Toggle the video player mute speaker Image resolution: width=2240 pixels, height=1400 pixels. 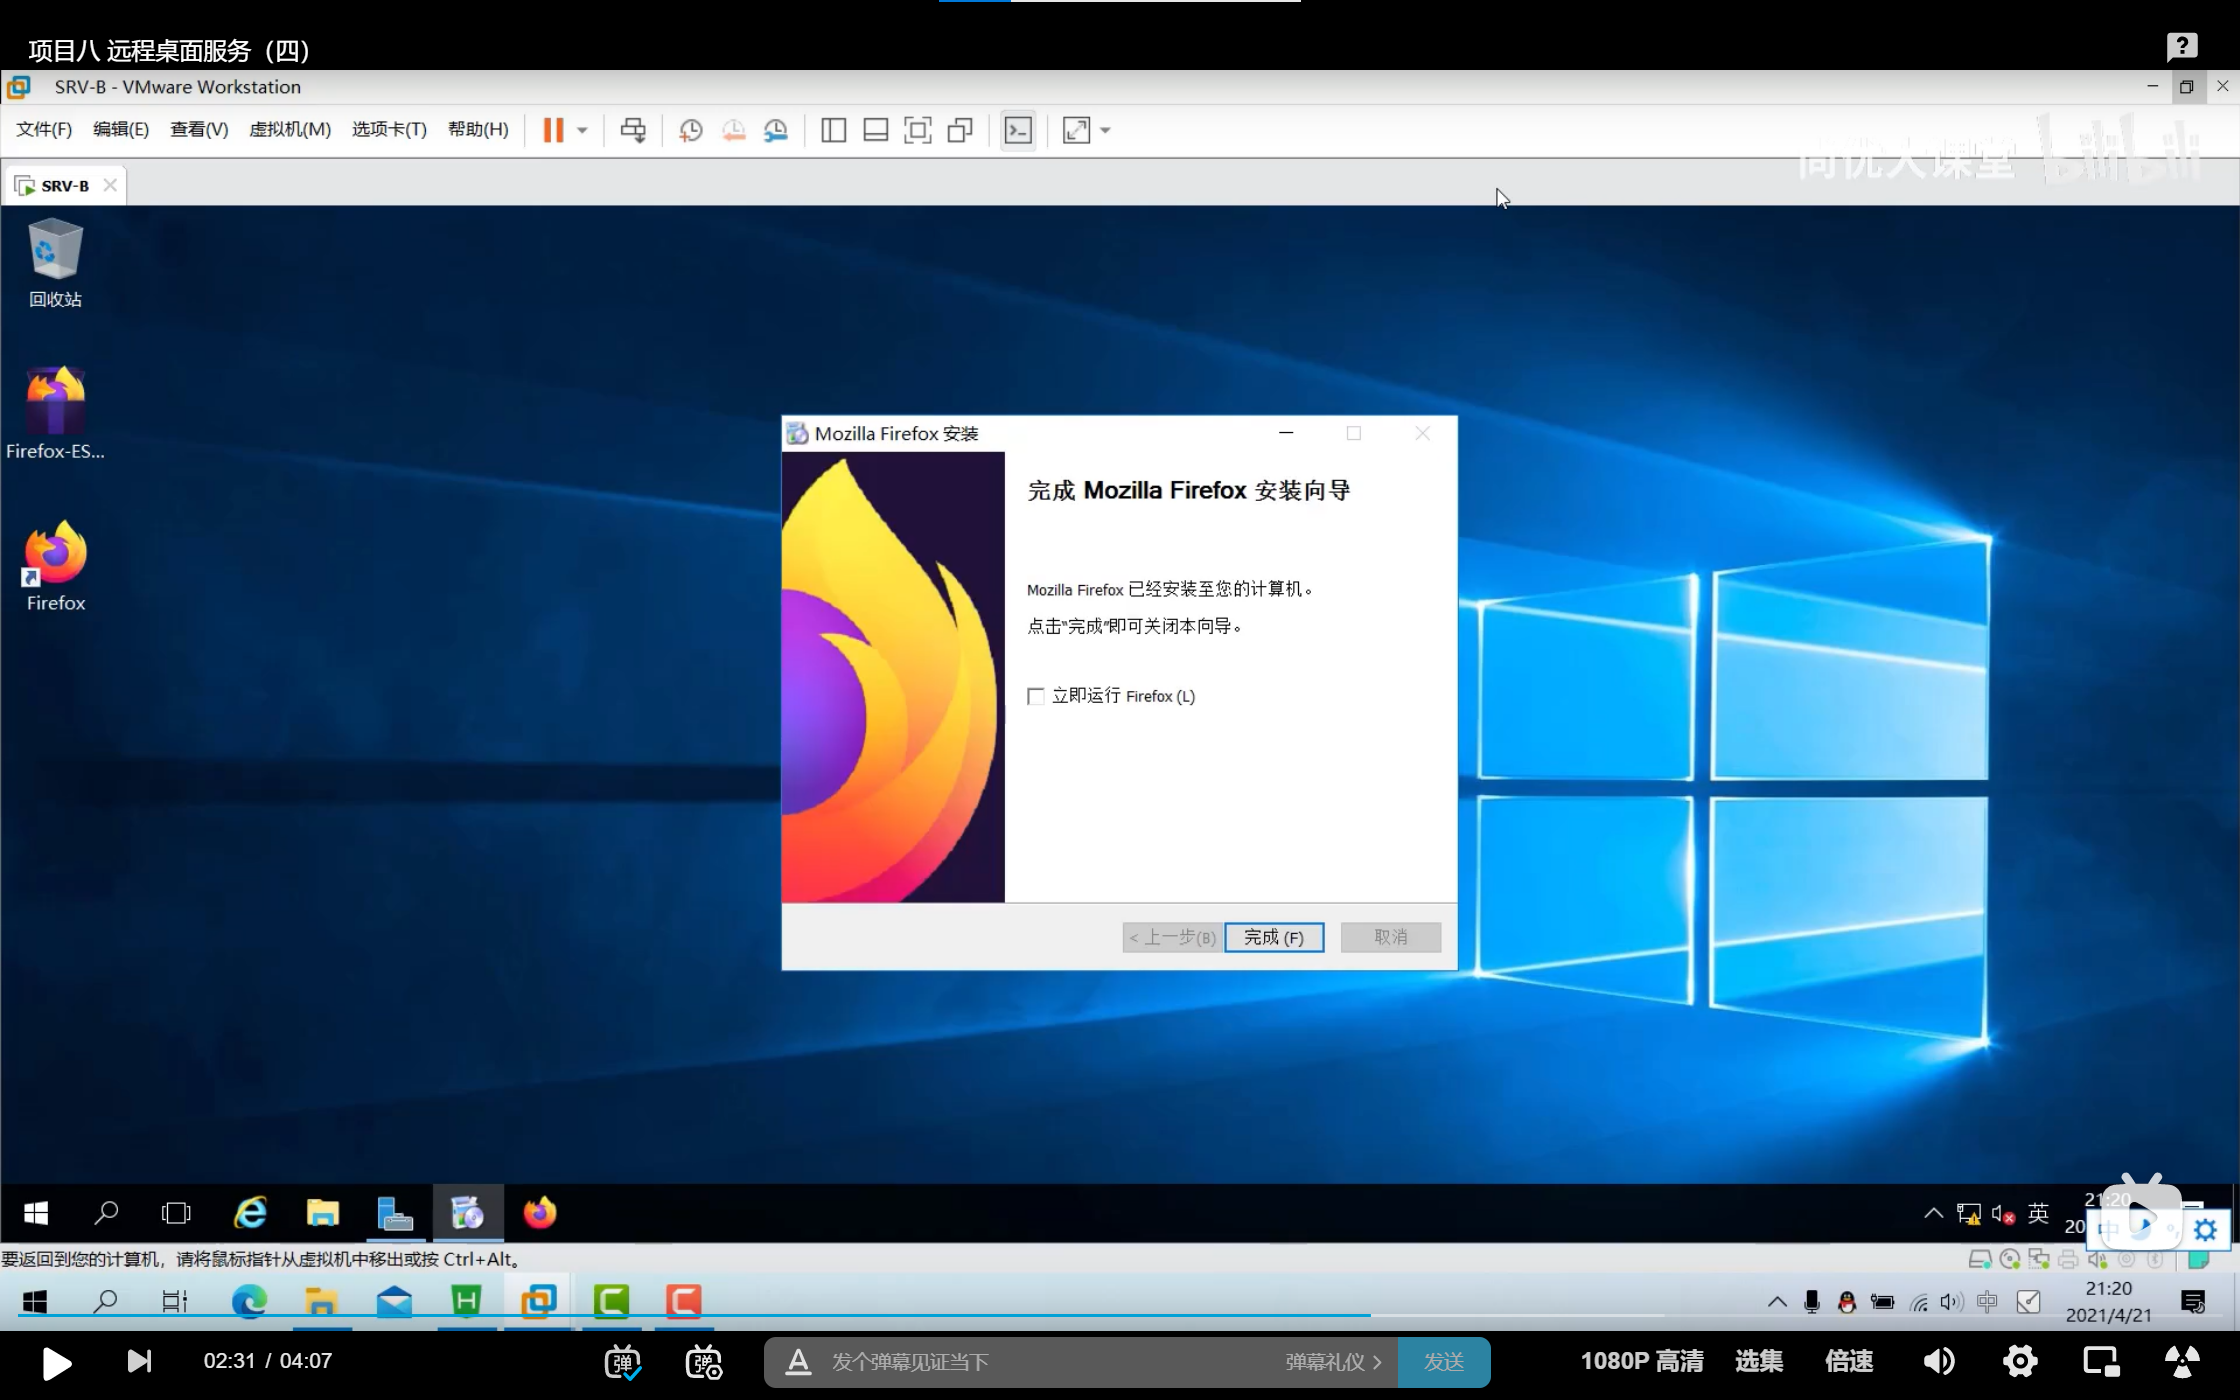[x=1938, y=1361]
